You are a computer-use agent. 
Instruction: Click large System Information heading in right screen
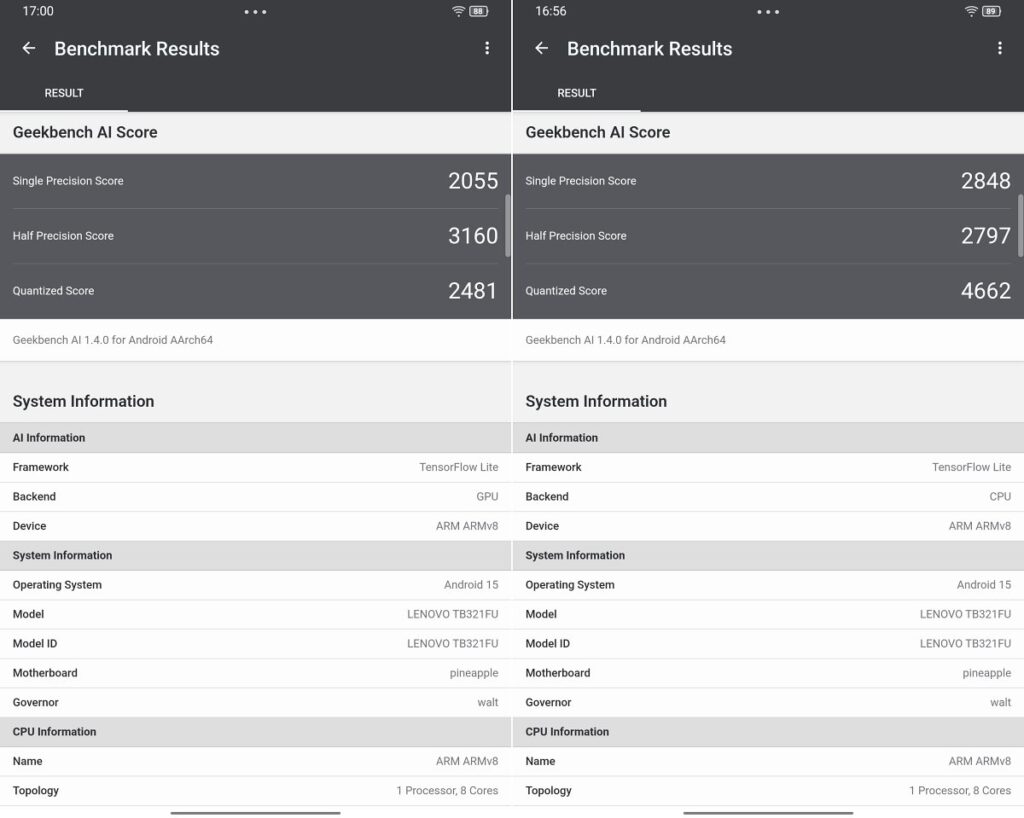click(596, 401)
